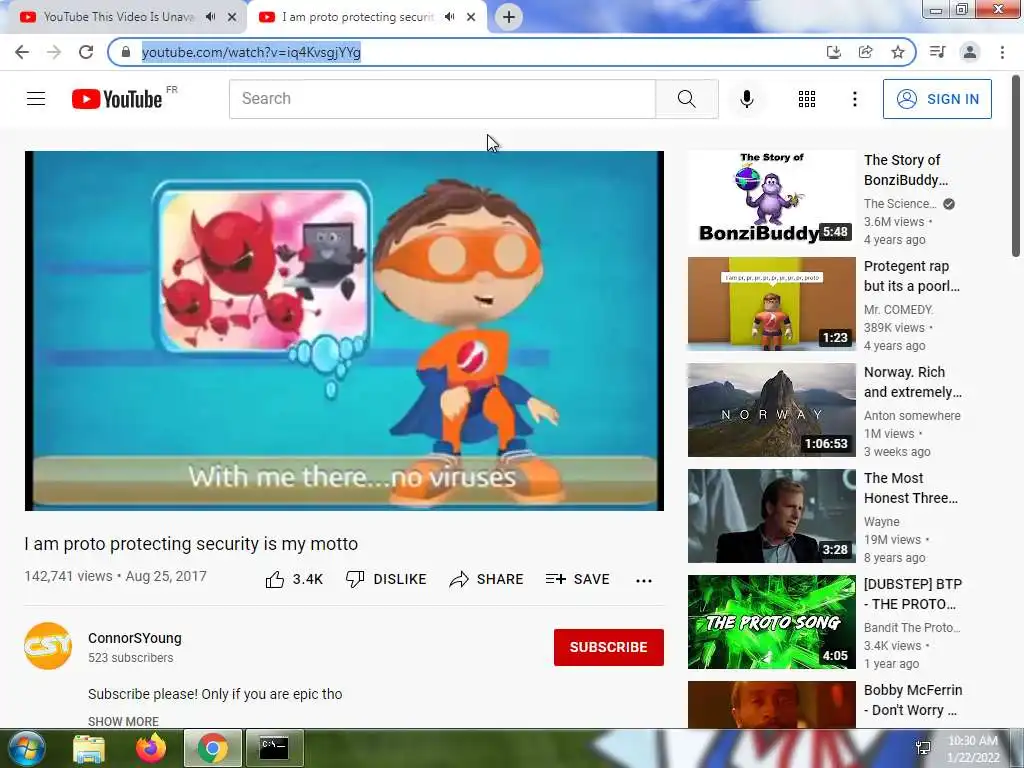
Task: Click the browser forward arrow
Action: coord(54,52)
